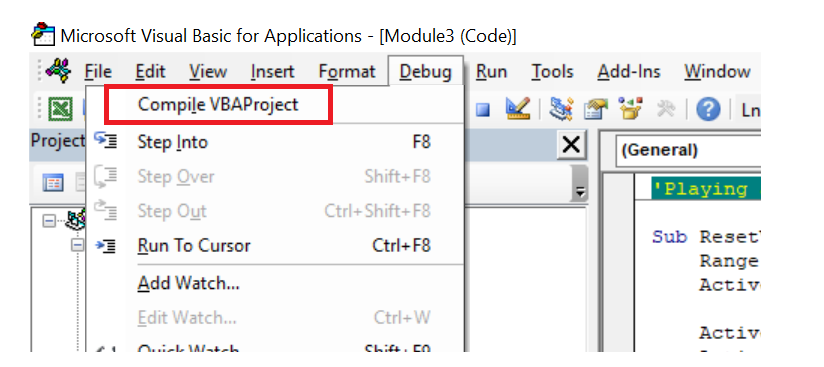Click the View Code icon in Project panel
Image resolution: width=824 pixels, height=367 pixels.
(53, 182)
